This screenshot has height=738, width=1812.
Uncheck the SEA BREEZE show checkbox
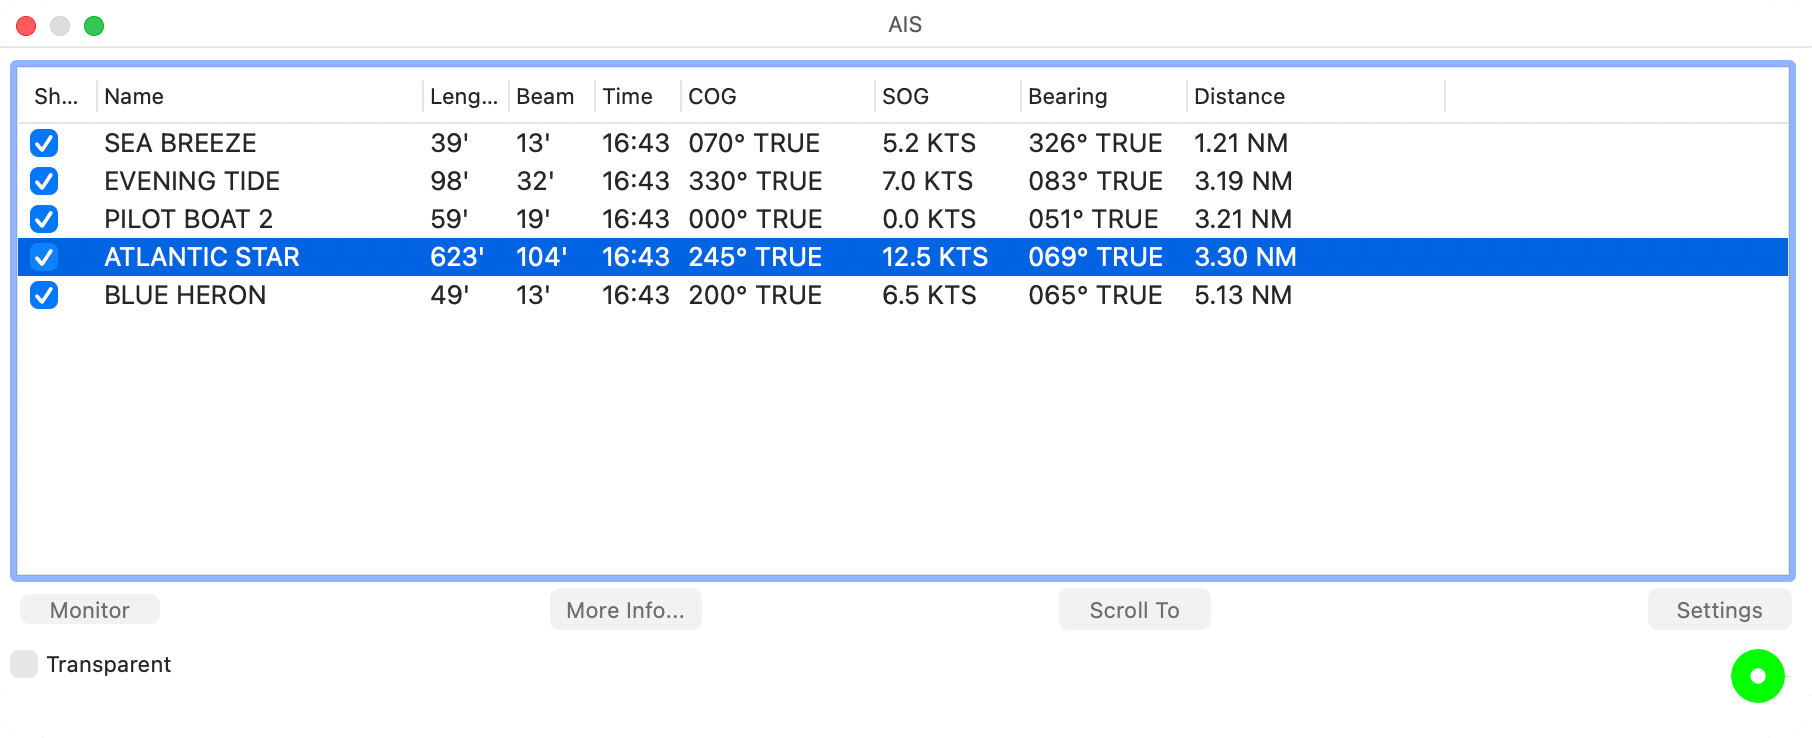tap(44, 143)
